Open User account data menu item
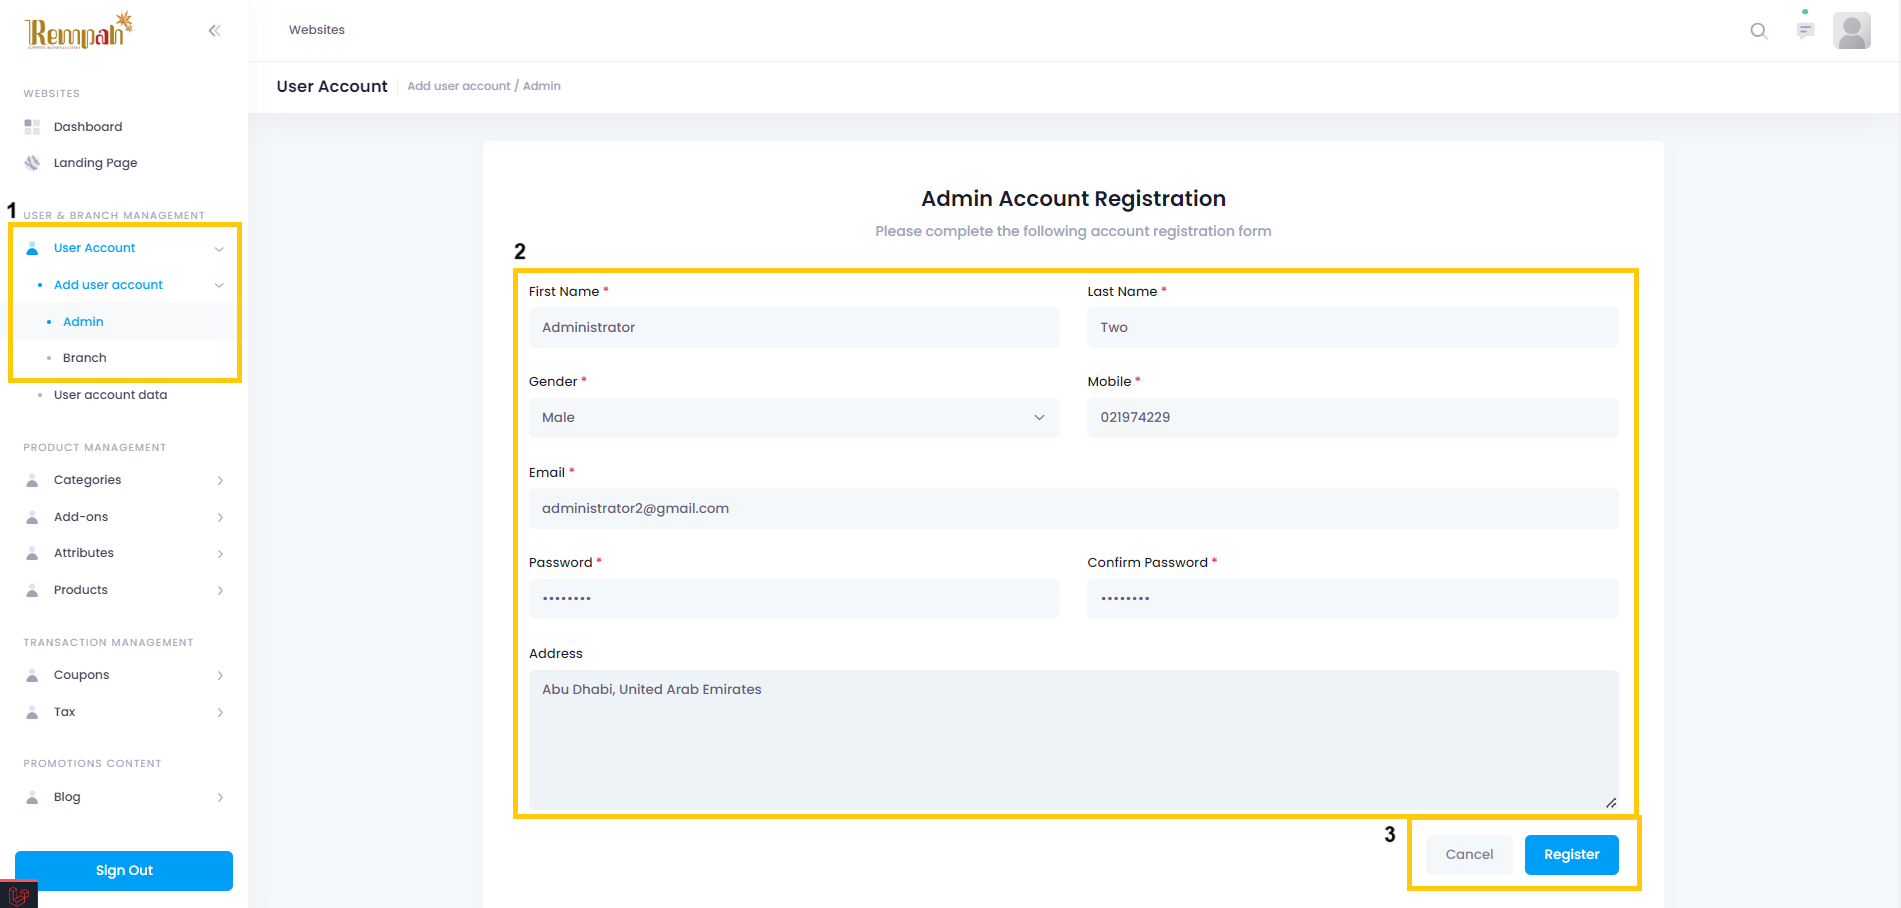The width and height of the screenshot is (1901, 908). (110, 395)
